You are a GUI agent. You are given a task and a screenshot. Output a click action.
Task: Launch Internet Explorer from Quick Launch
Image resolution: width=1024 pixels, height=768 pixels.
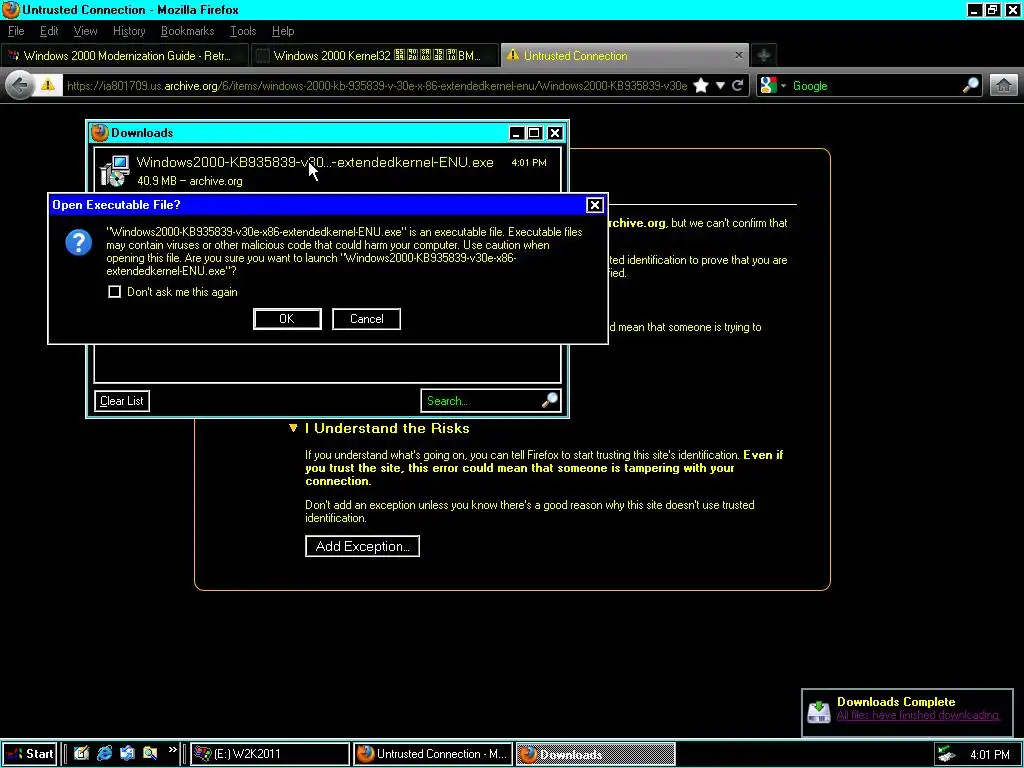tap(104, 754)
